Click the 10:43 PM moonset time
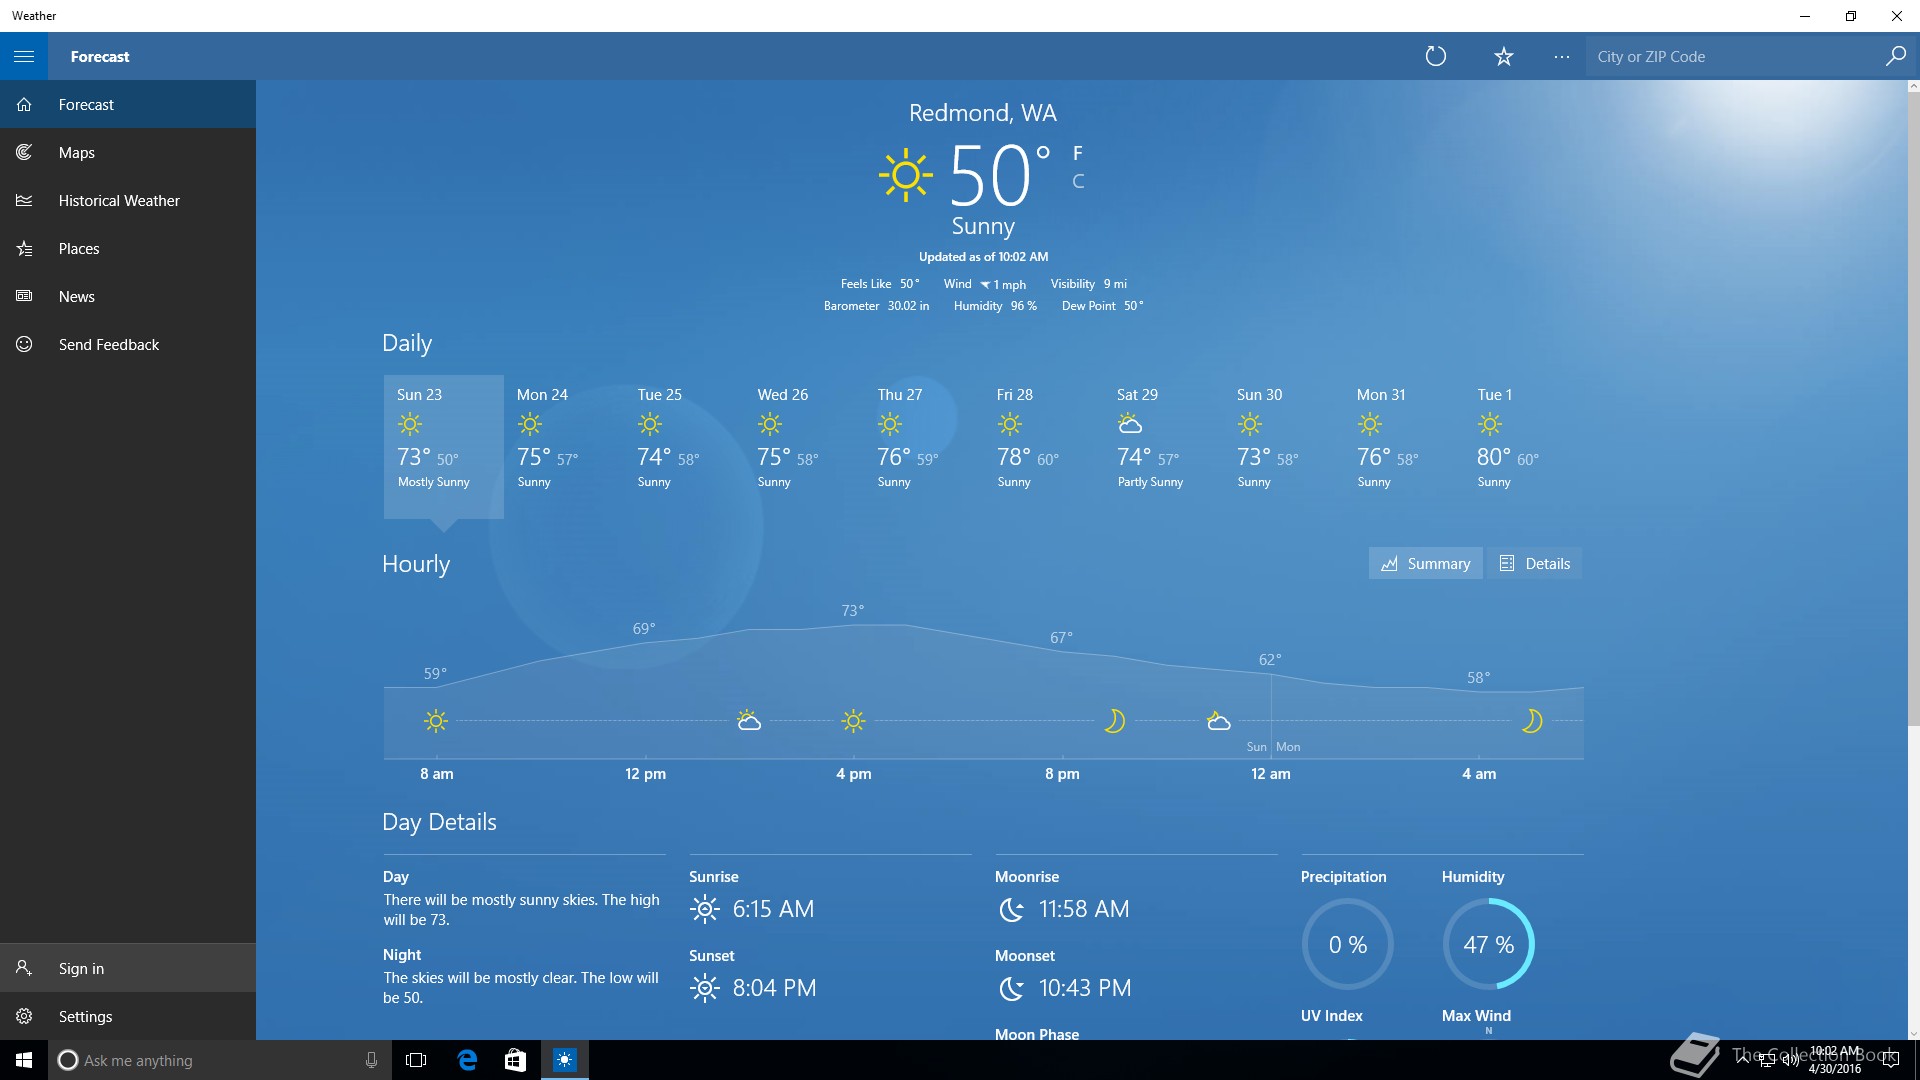This screenshot has height=1080, width=1920. tap(1085, 988)
